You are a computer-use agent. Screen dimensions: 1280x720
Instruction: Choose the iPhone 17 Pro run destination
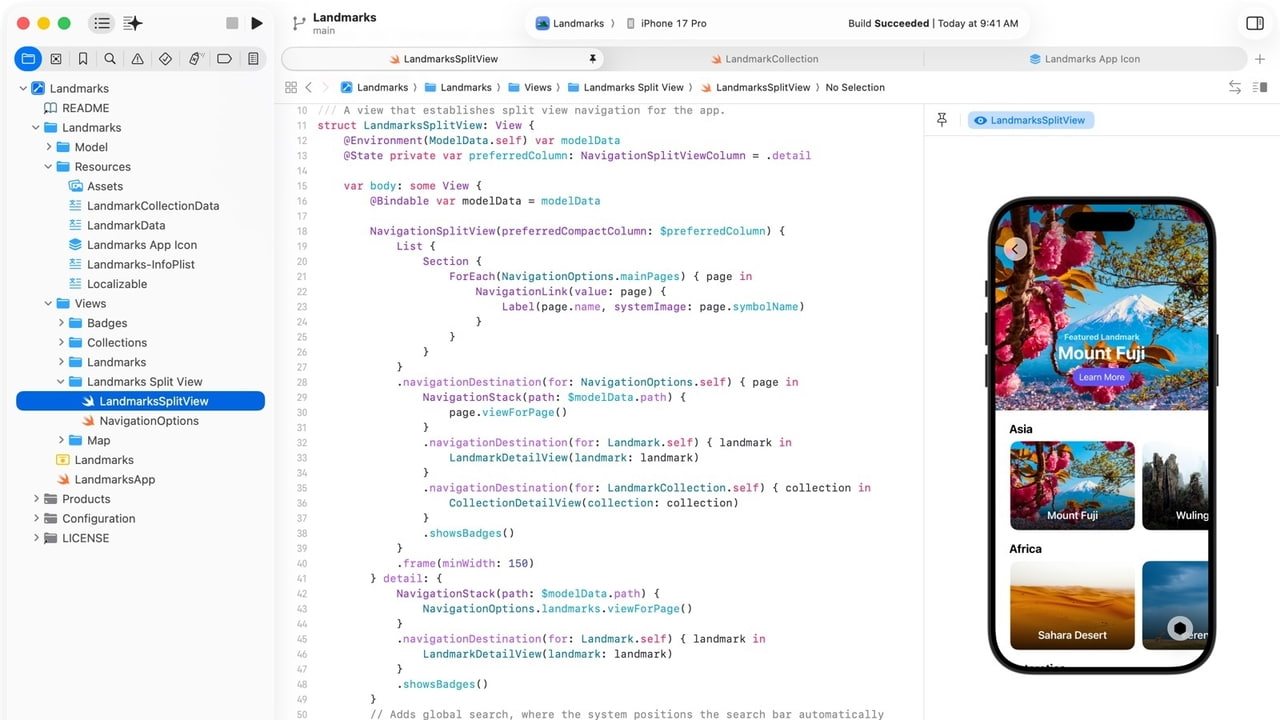click(x=666, y=23)
